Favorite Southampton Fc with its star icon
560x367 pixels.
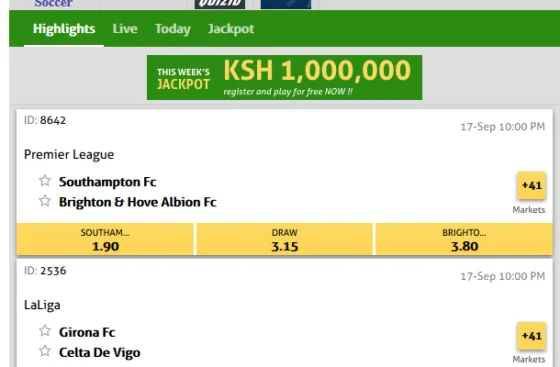45,181
